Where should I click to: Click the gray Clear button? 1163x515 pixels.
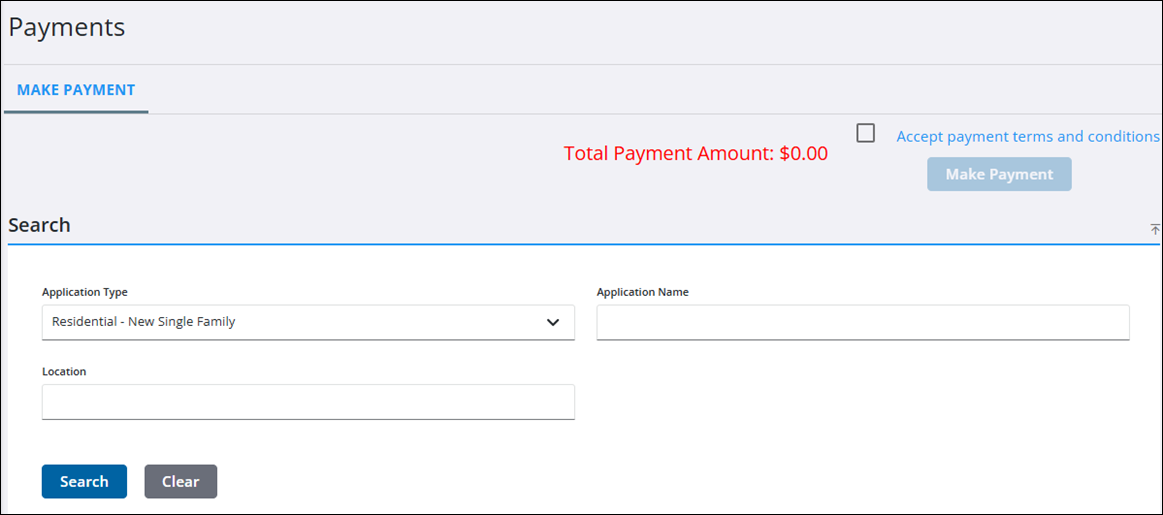click(180, 481)
